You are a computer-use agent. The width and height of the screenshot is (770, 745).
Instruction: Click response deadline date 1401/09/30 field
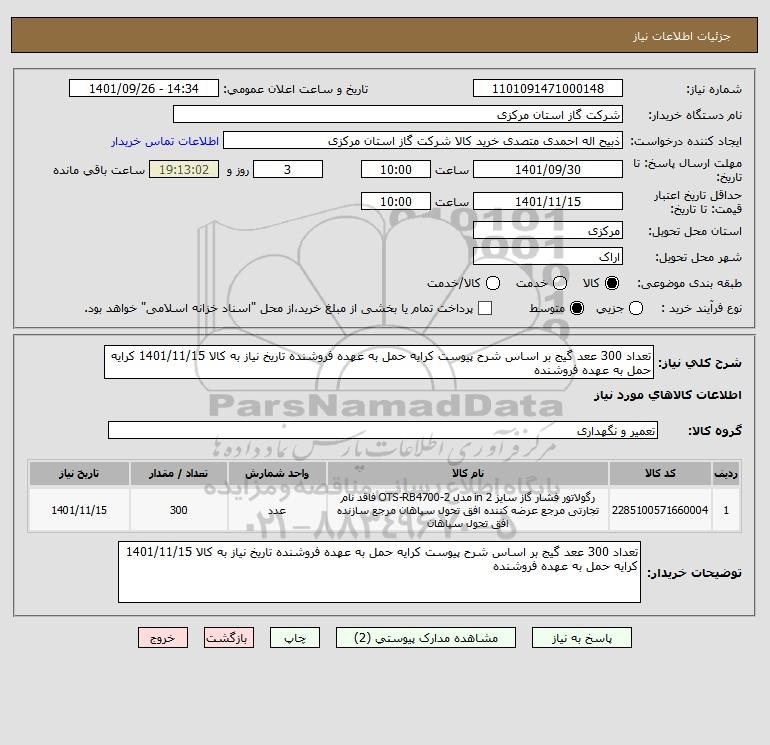(548, 169)
